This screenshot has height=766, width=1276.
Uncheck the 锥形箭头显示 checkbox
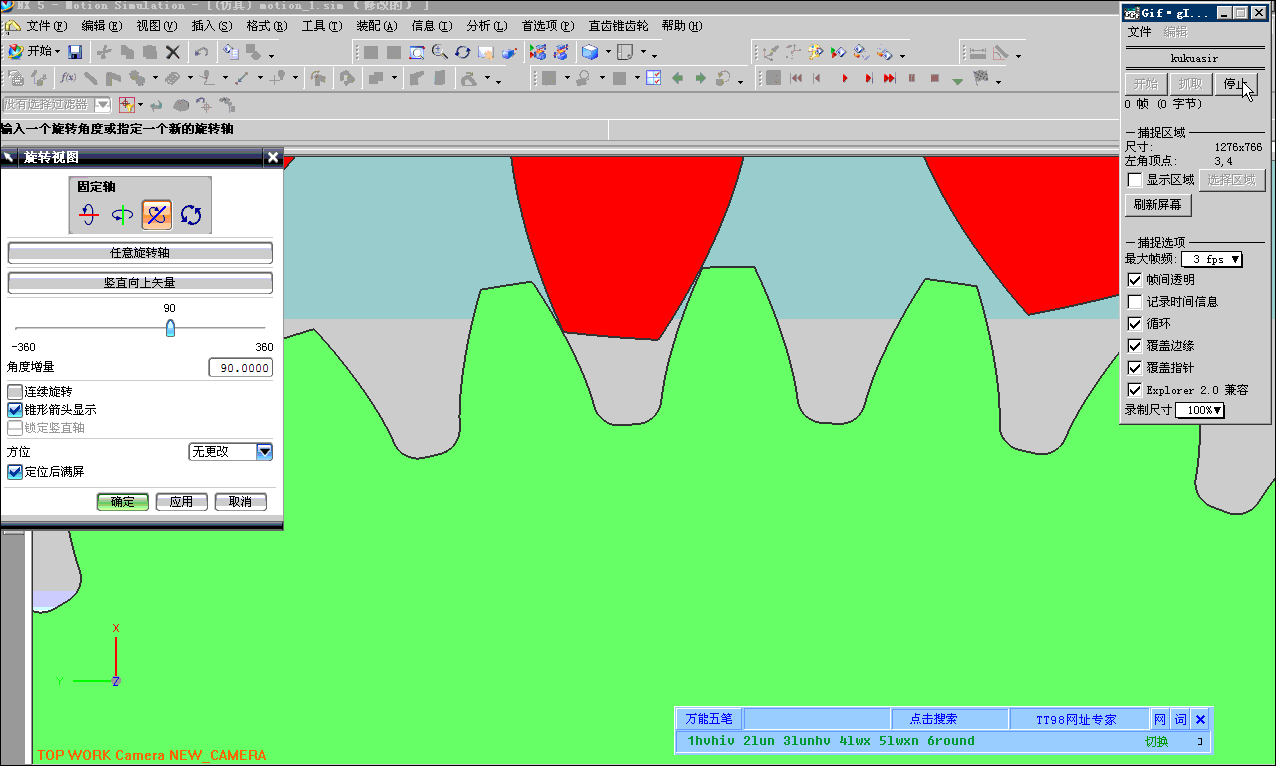pyautogui.click(x=15, y=410)
